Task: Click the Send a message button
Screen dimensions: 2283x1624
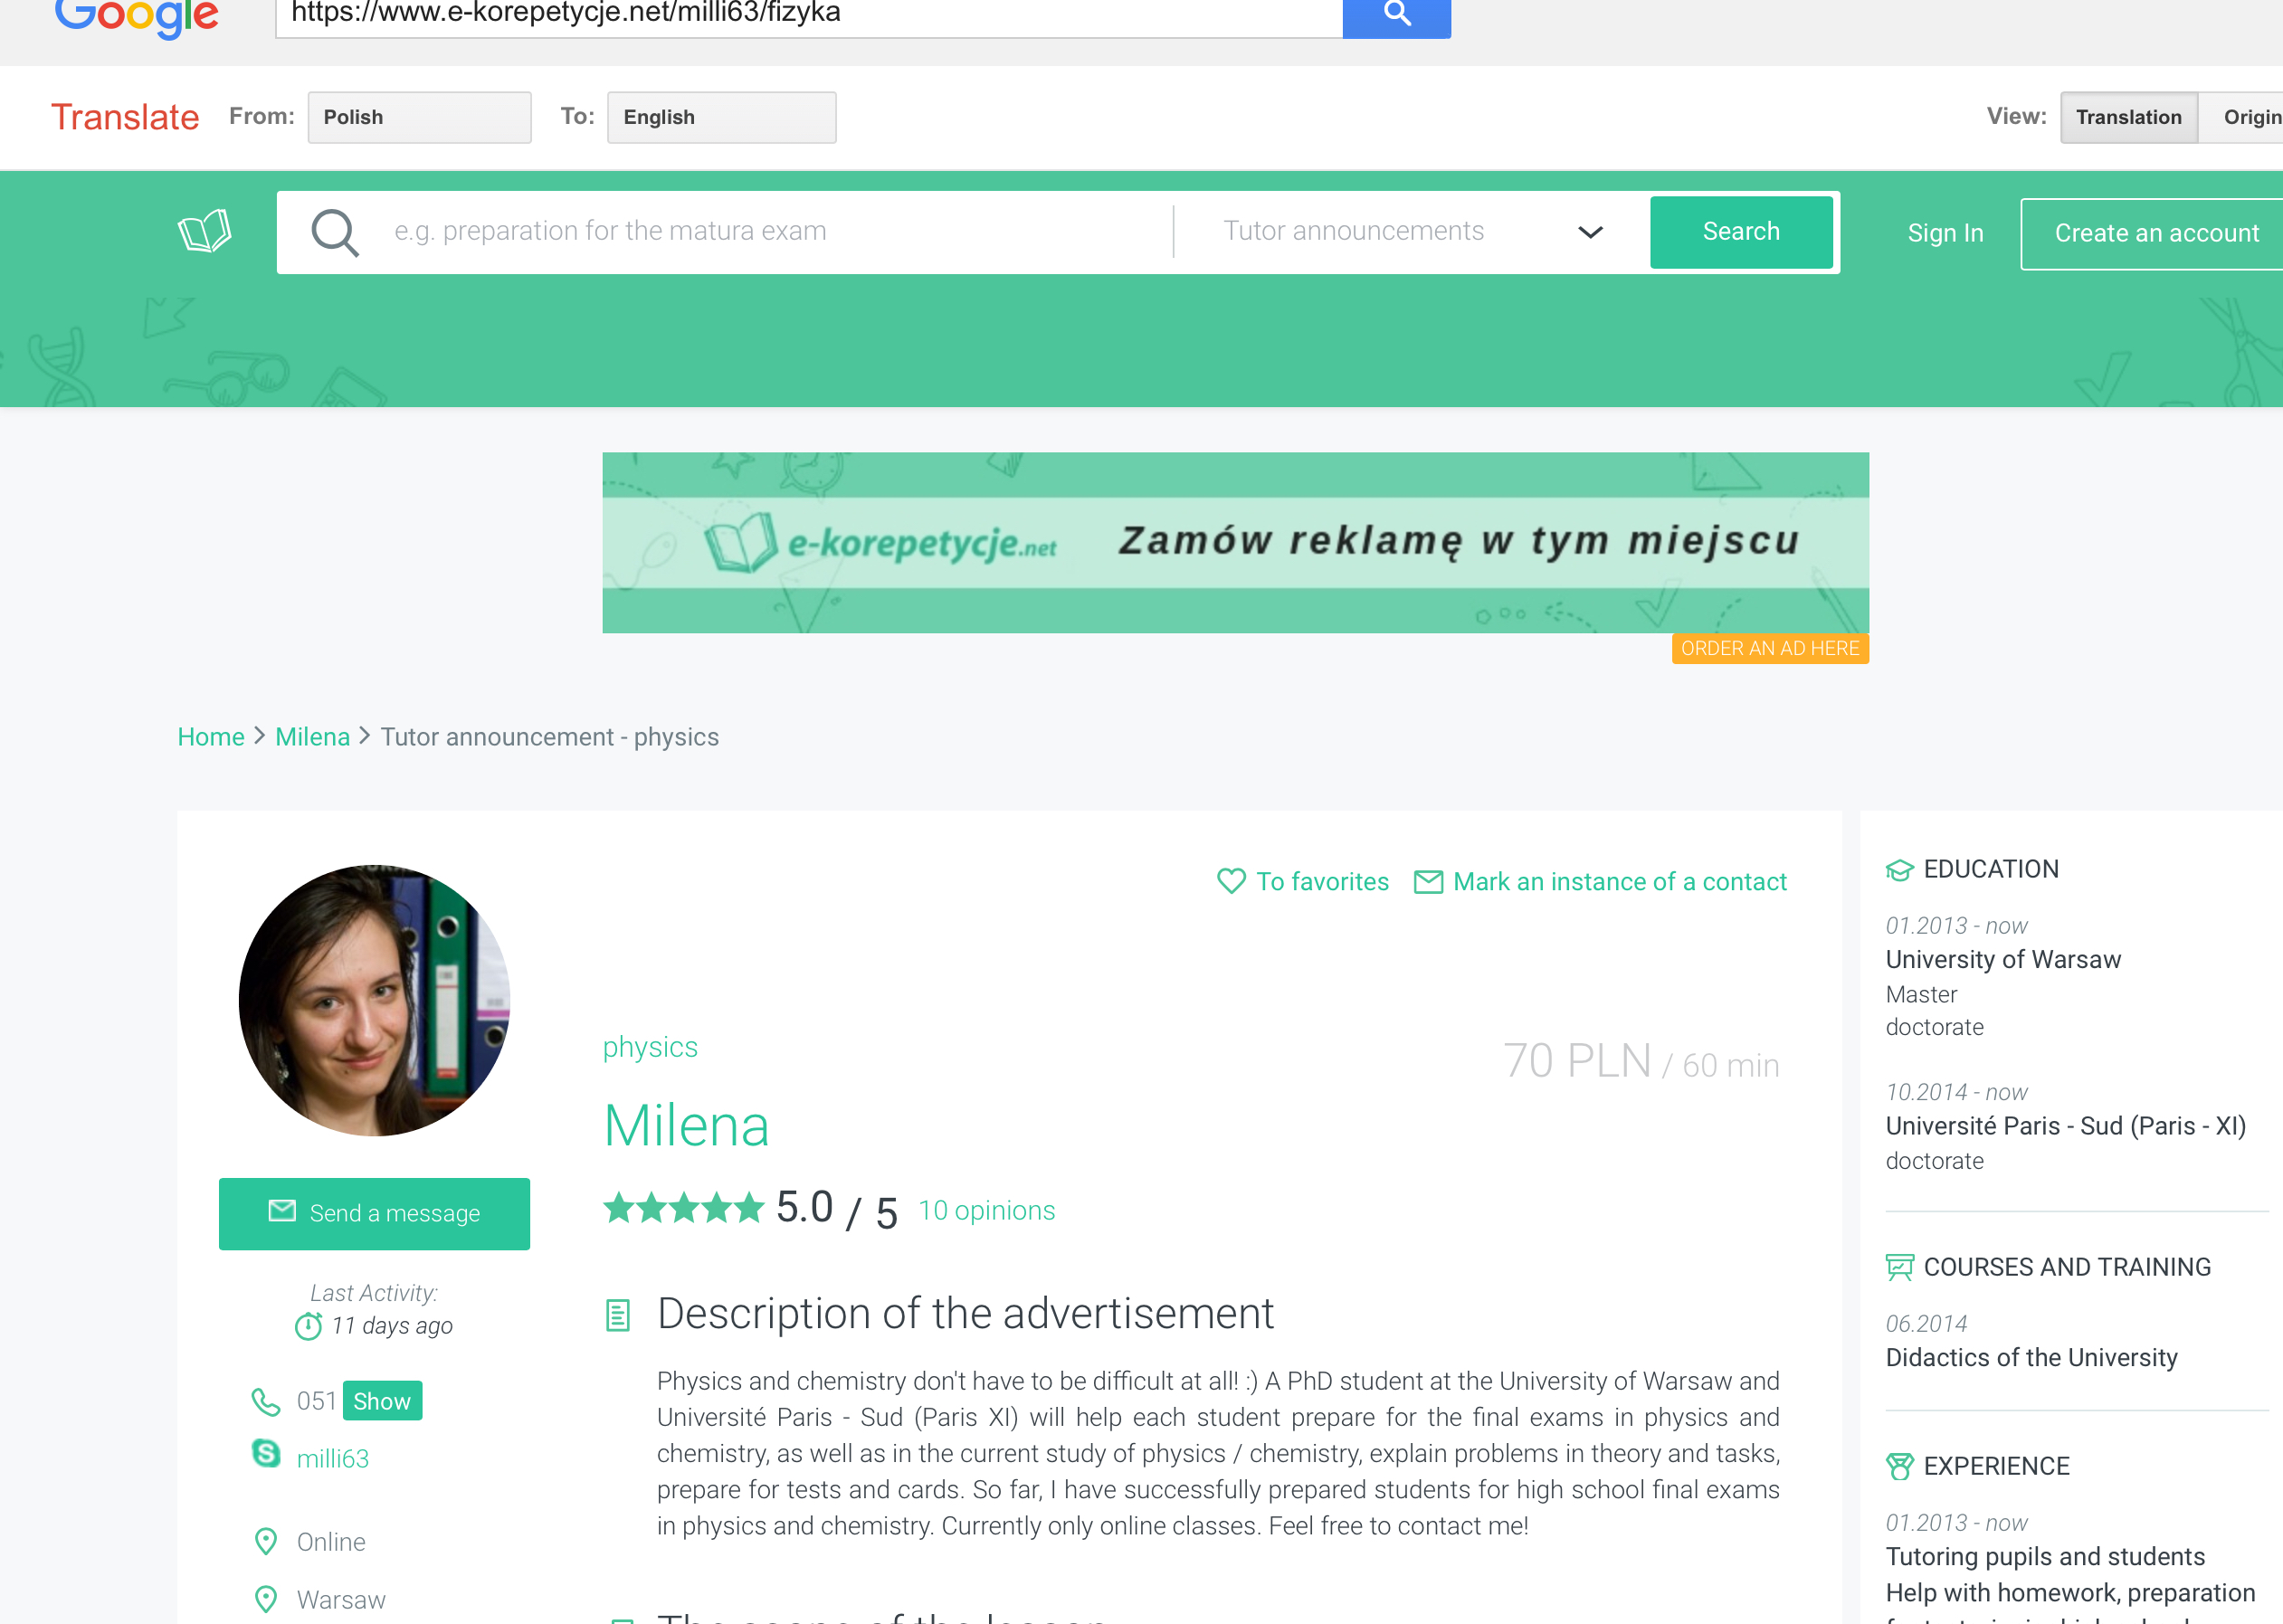Action: click(374, 1214)
